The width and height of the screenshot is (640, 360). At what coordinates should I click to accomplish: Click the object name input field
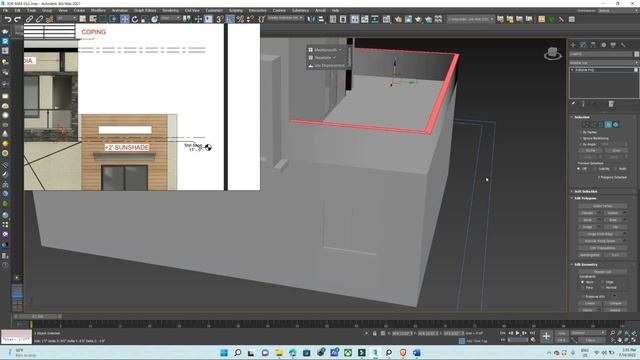click(x=601, y=54)
